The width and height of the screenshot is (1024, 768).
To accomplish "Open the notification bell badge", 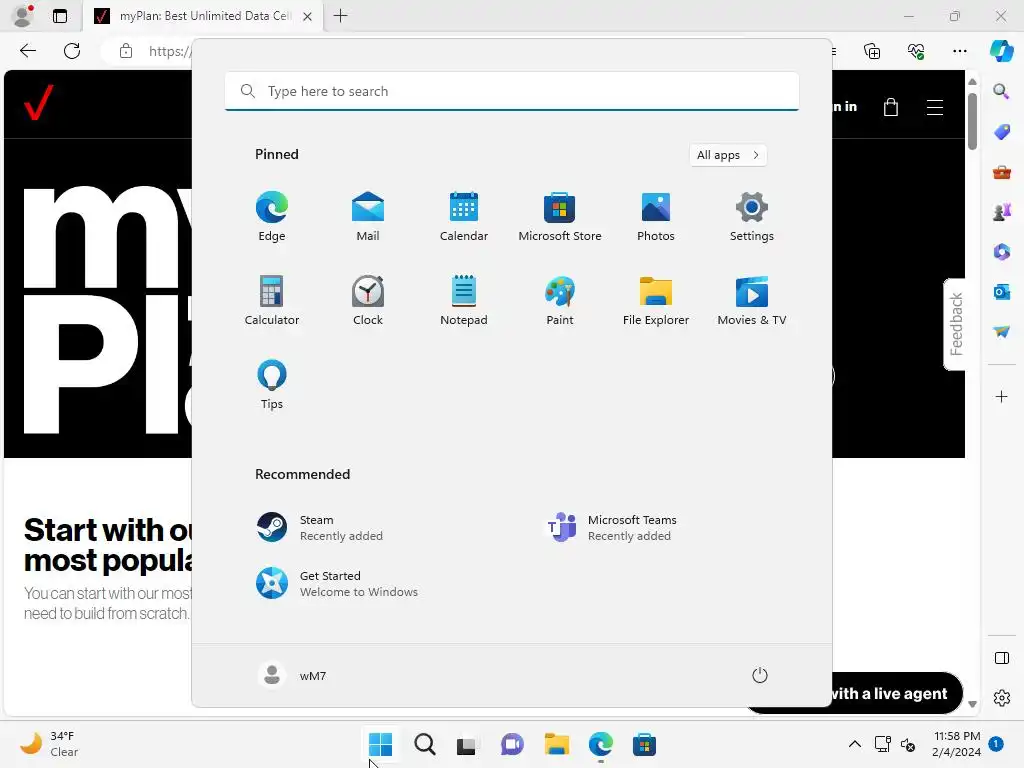I will pyautogui.click(x=995, y=744).
